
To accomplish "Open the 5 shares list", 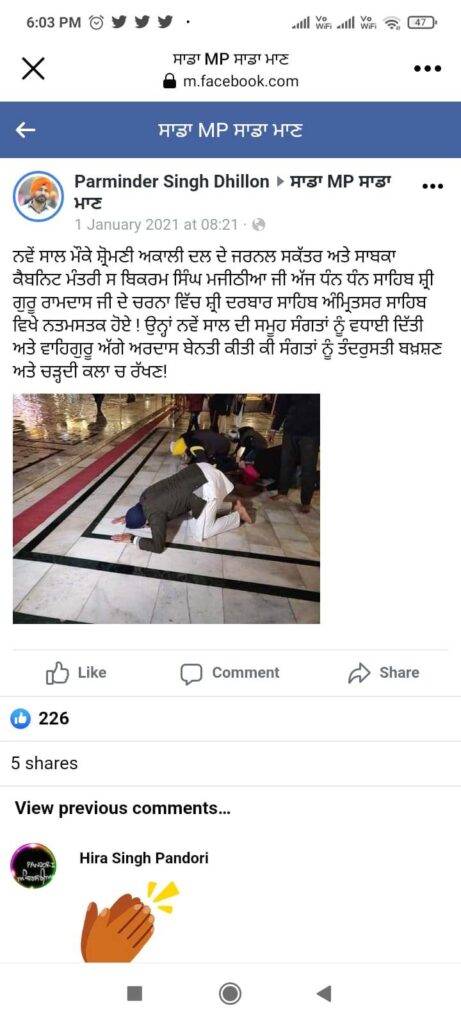I will click(44, 763).
